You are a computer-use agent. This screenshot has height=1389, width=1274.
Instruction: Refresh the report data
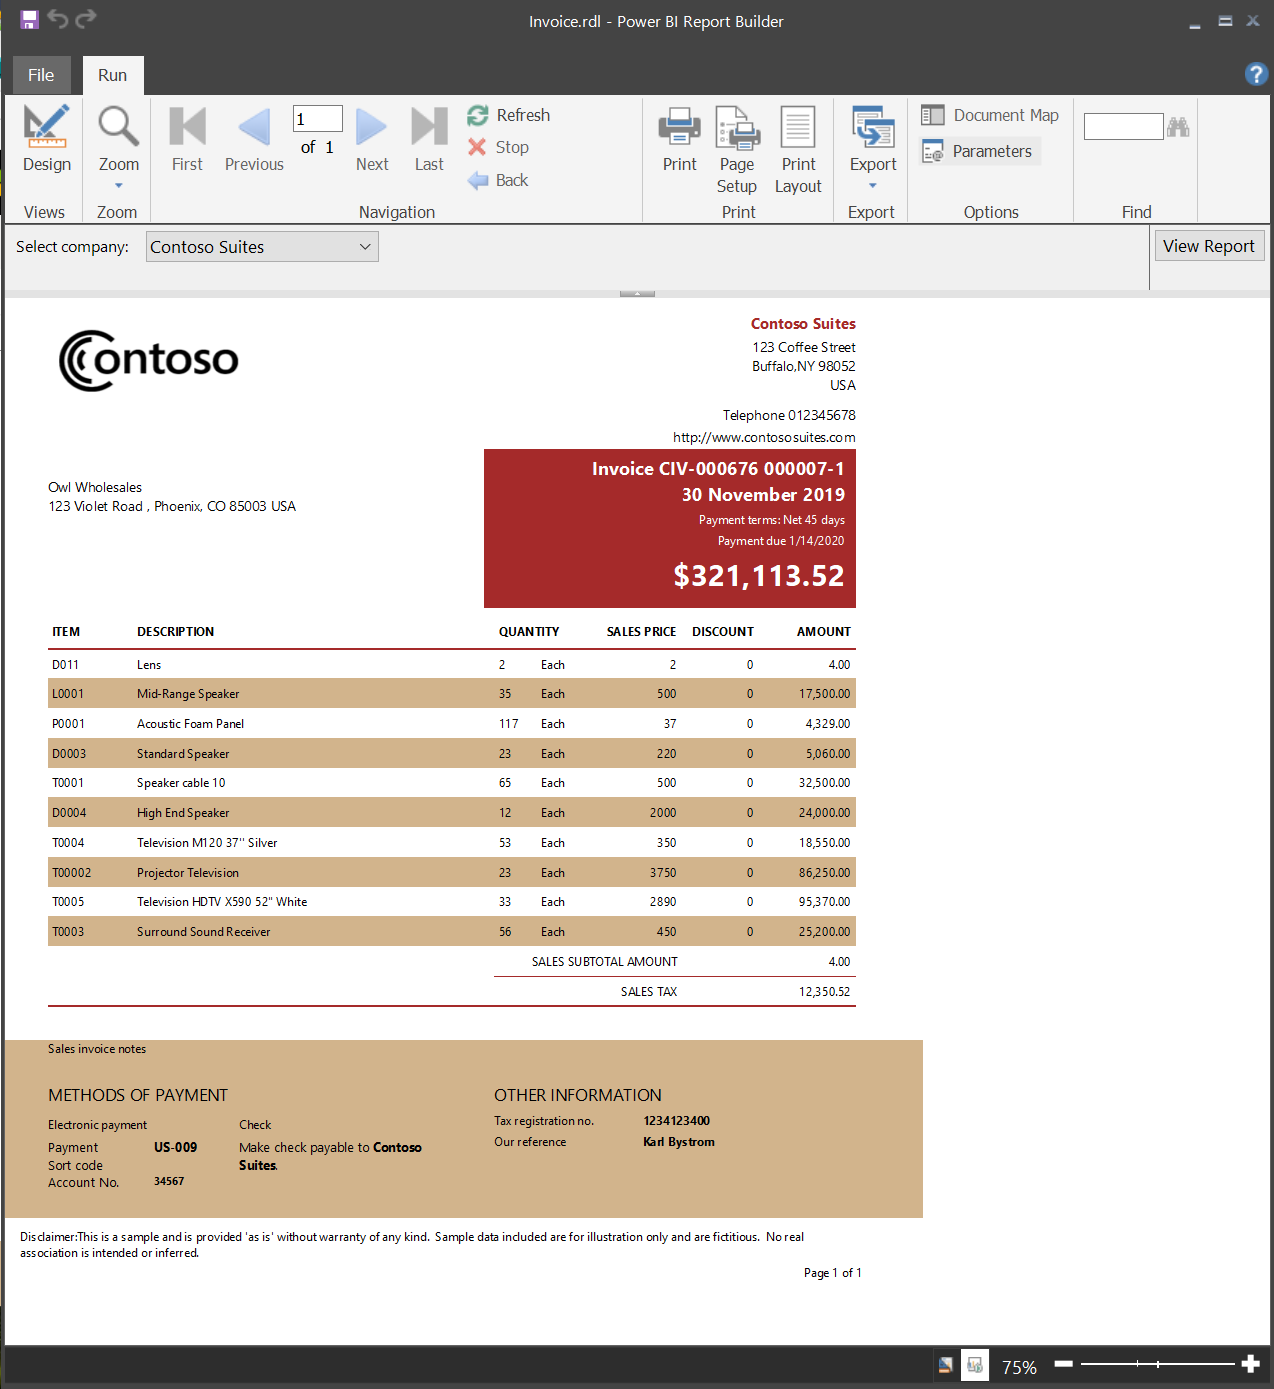pyautogui.click(x=509, y=115)
